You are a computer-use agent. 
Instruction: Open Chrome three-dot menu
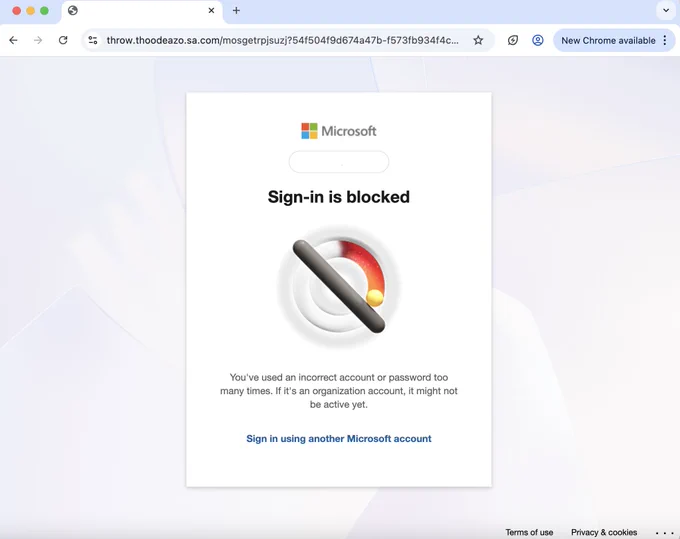(x=665, y=40)
